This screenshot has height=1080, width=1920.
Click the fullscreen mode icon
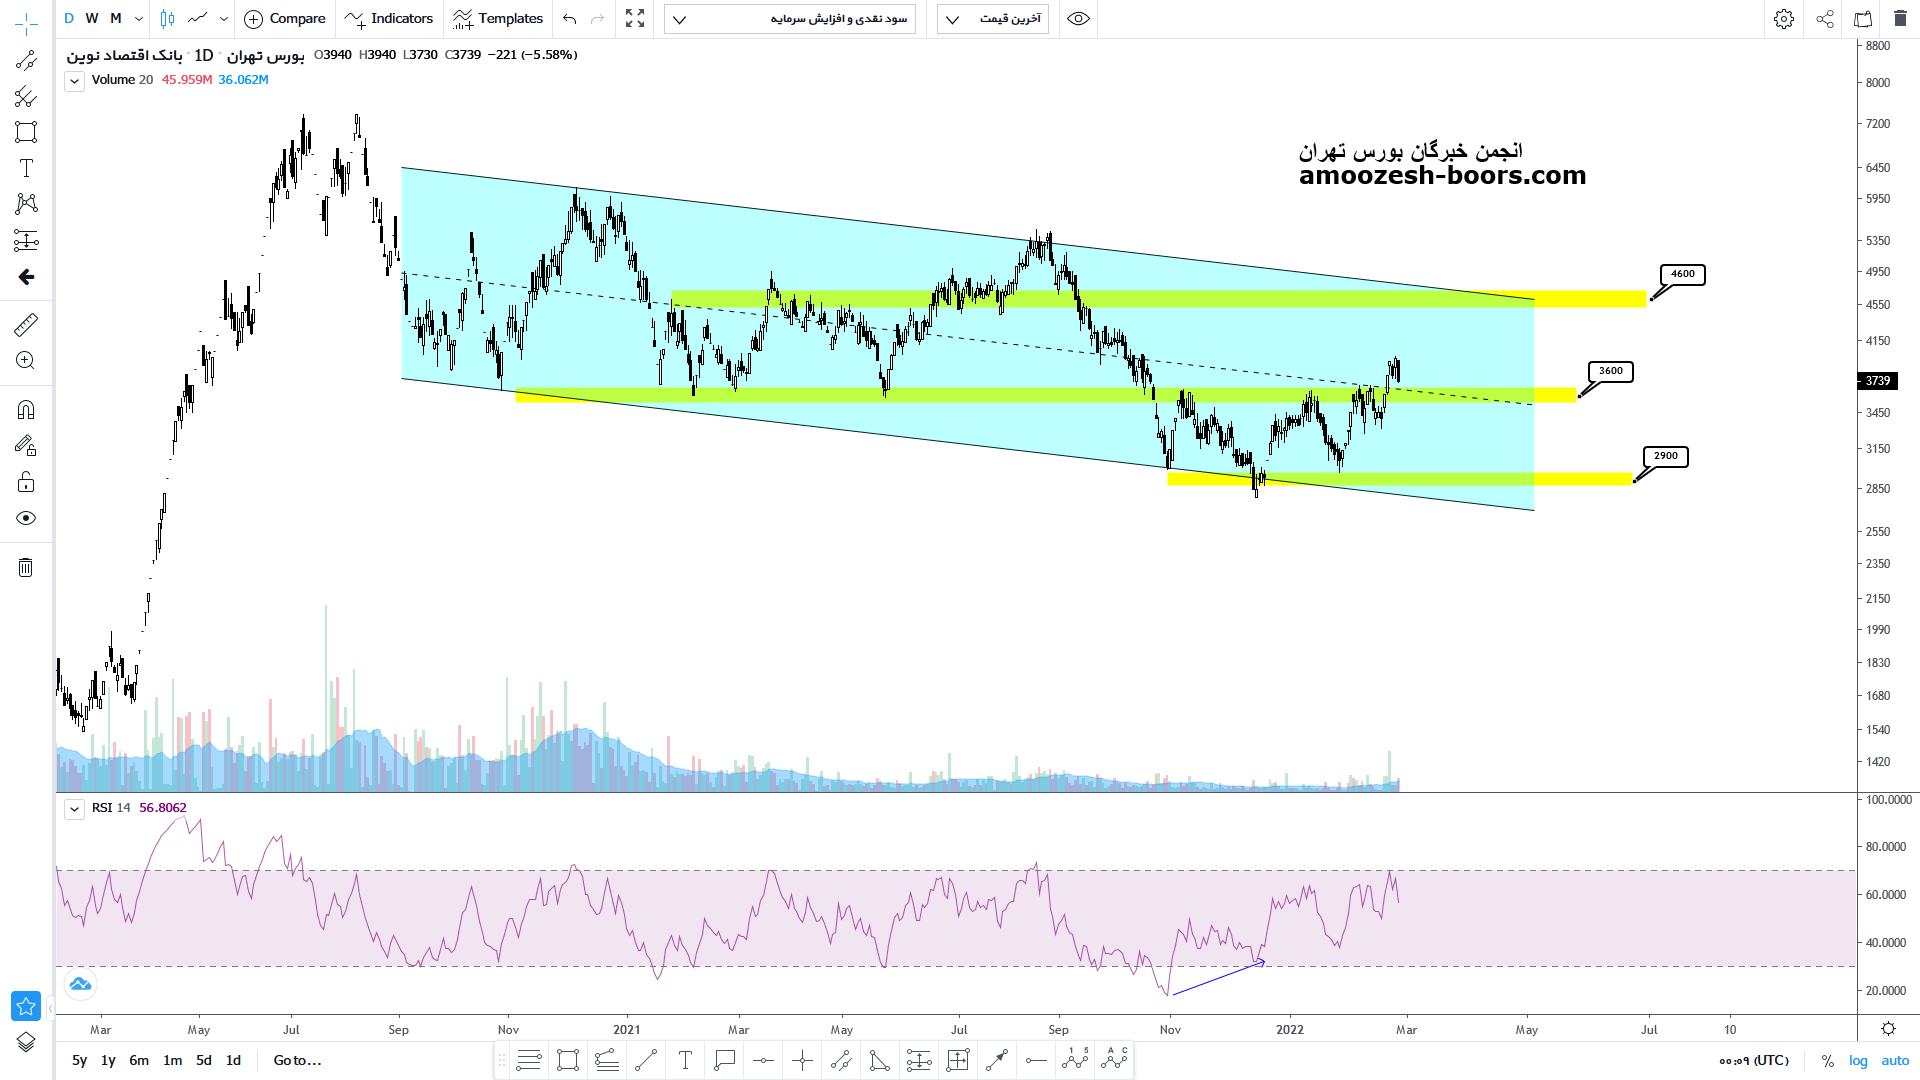point(635,19)
